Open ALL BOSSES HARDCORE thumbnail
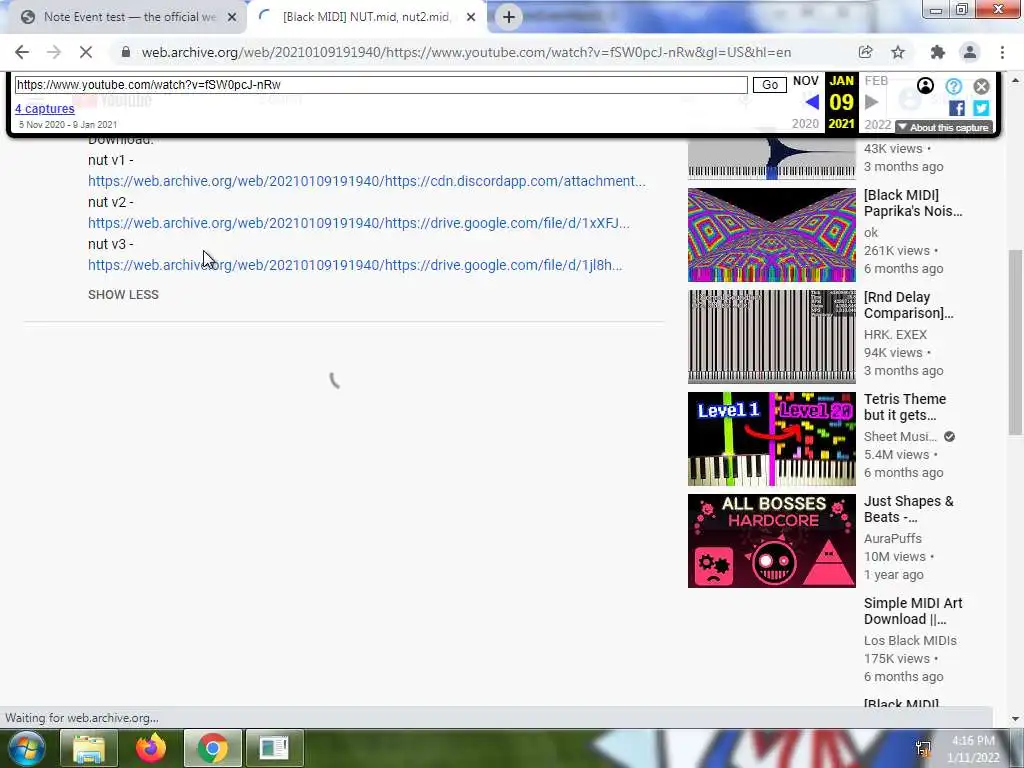The width and height of the screenshot is (1024, 768). click(771, 541)
